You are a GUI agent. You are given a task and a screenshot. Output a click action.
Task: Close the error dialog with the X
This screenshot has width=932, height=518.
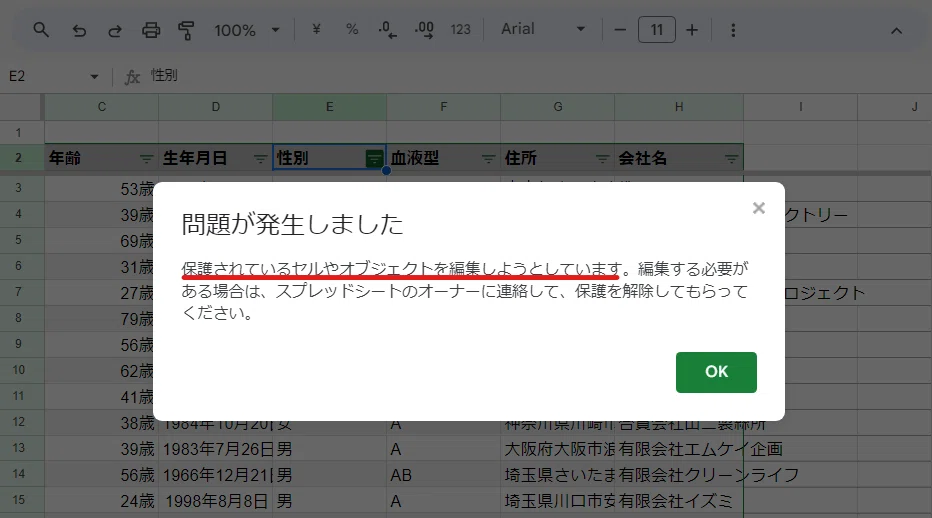coord(758,208)
